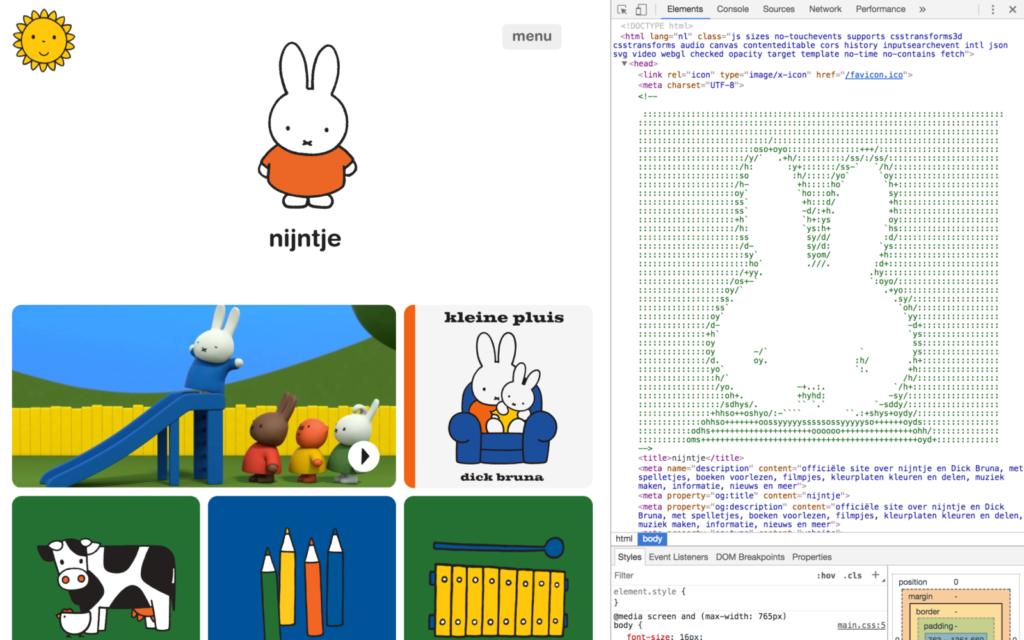Switch to the Elements tab

[684, 9]
